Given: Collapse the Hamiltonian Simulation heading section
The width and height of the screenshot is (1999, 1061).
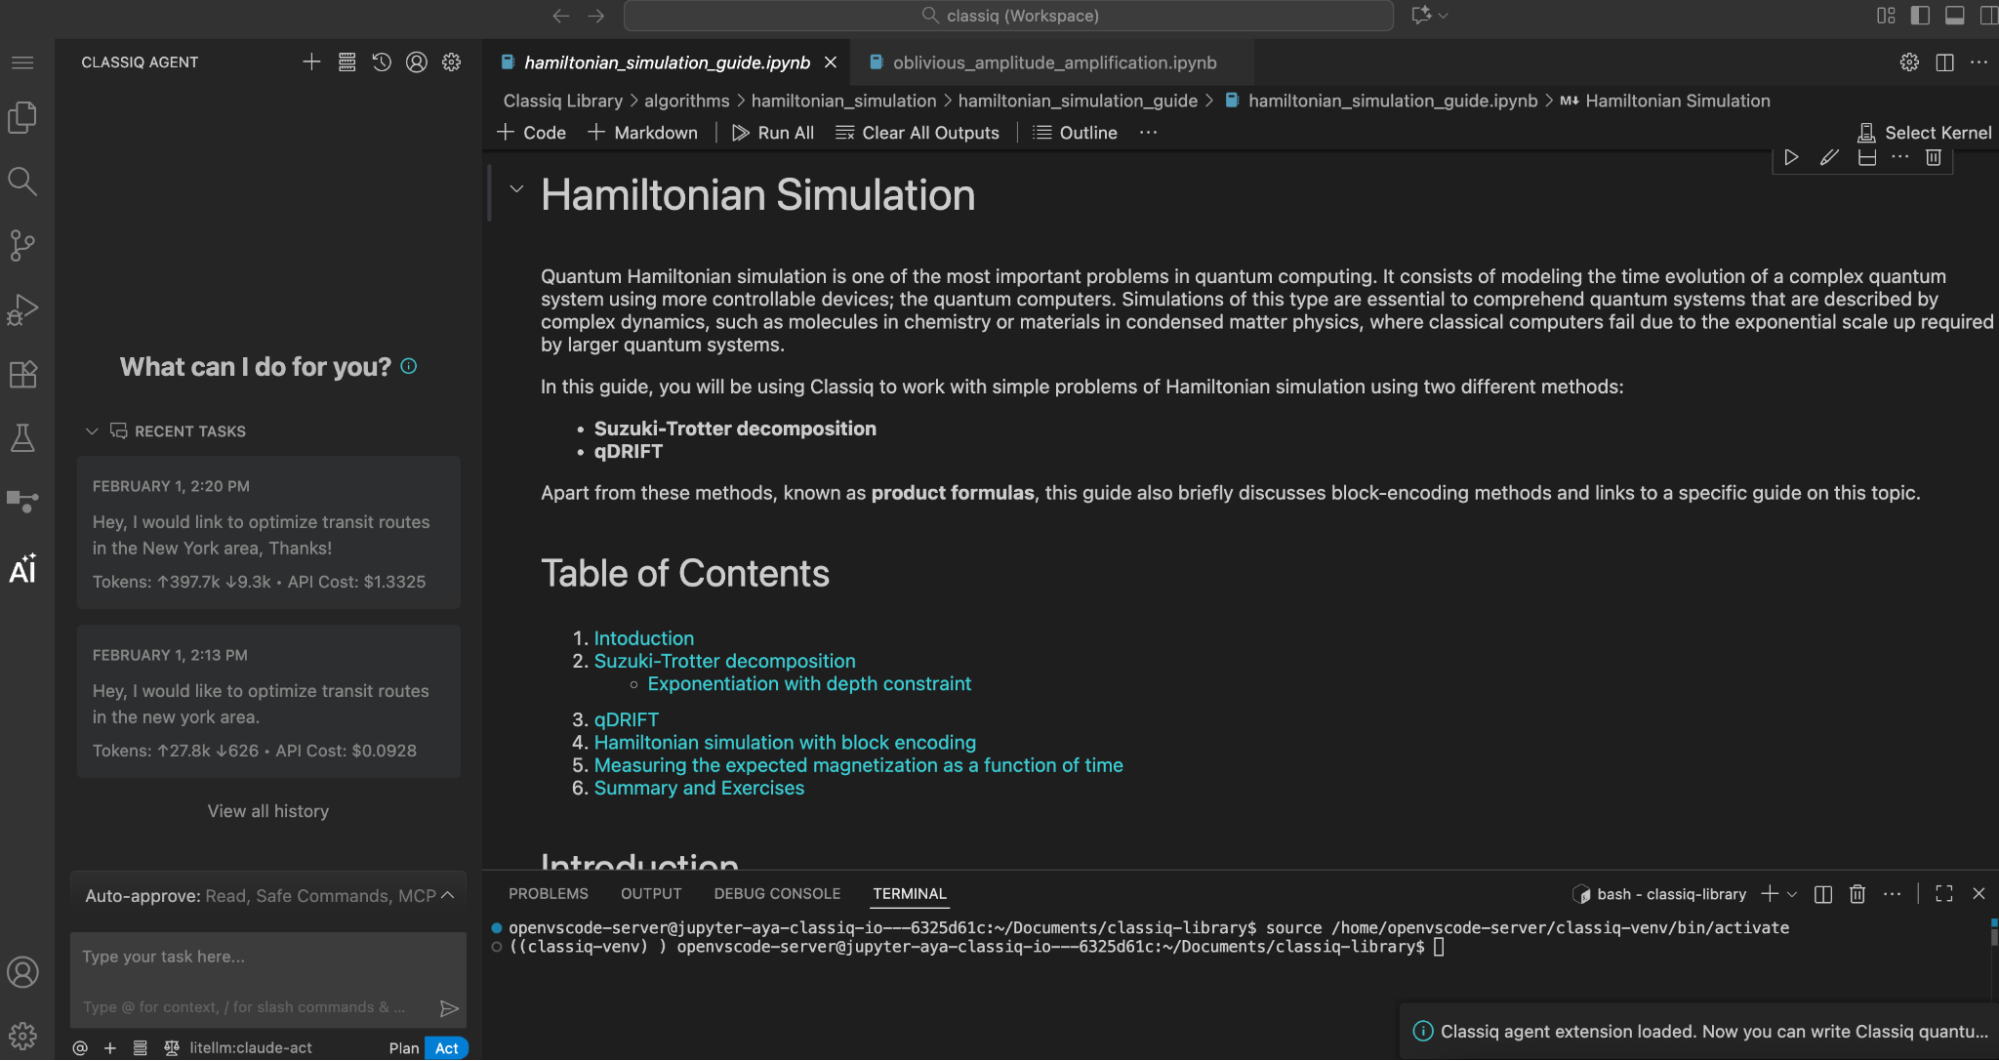Looking at the screenshot, I should [x=516, y=189].
